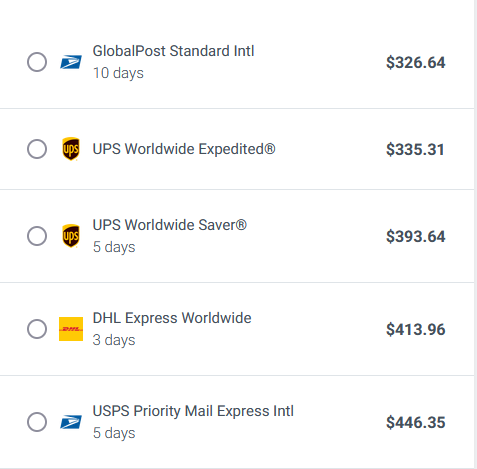Click the UPS shield icon for Saver
Screen dimensions: 477x469
pos(71,236)
